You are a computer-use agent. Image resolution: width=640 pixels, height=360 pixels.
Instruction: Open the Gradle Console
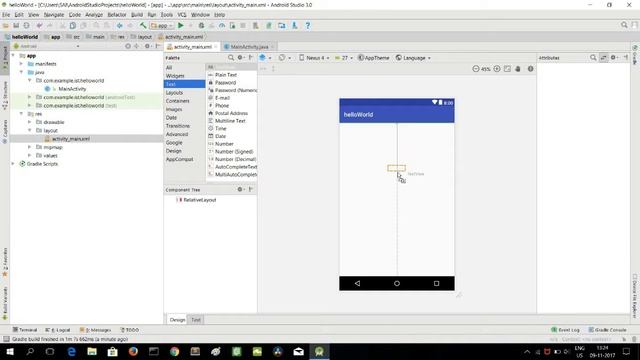point(607,330)
